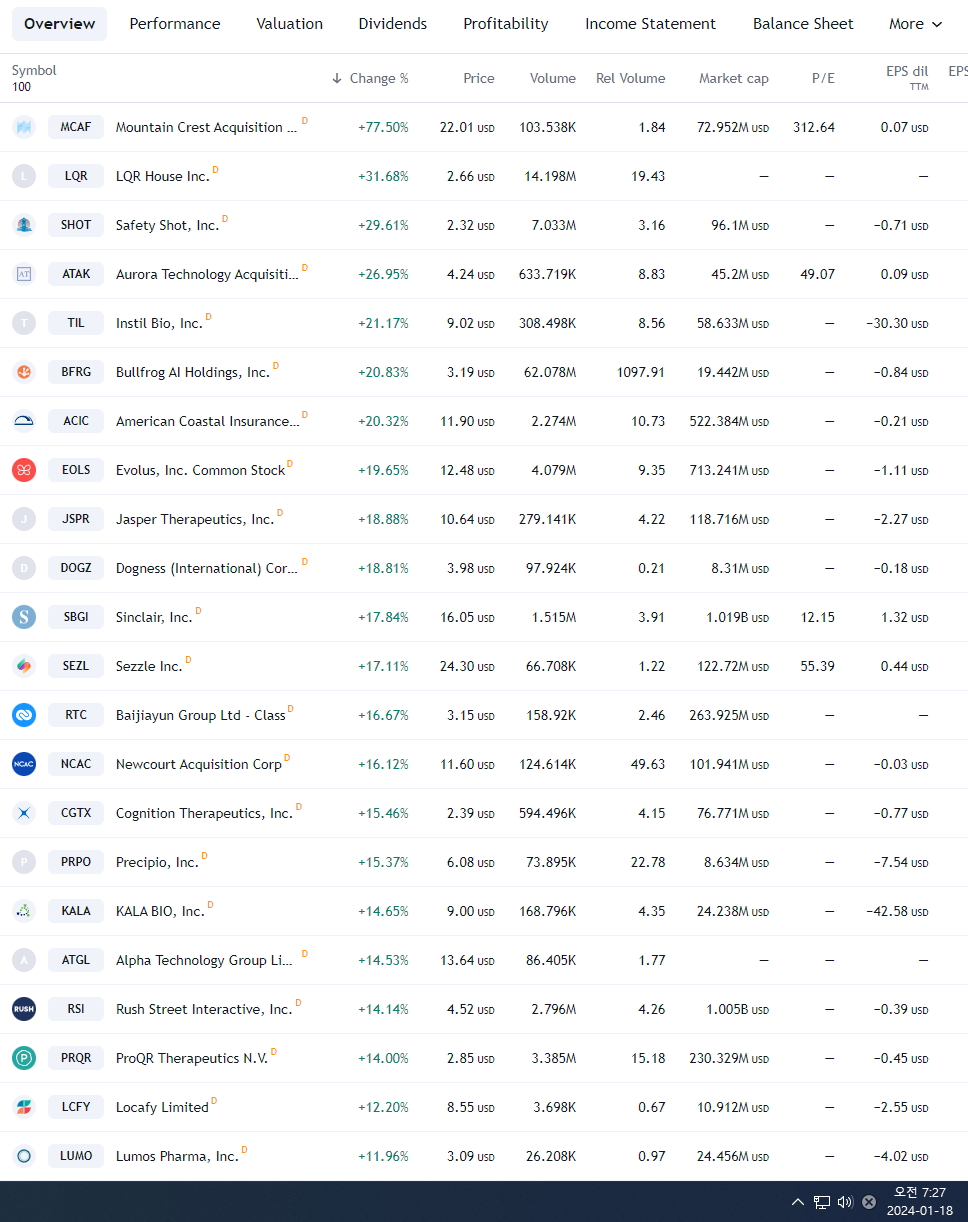Open the MCAF ticker symbol badge
Image resolution: width=968 pixels, height=1222 pixels.
[x=76, y=127]
